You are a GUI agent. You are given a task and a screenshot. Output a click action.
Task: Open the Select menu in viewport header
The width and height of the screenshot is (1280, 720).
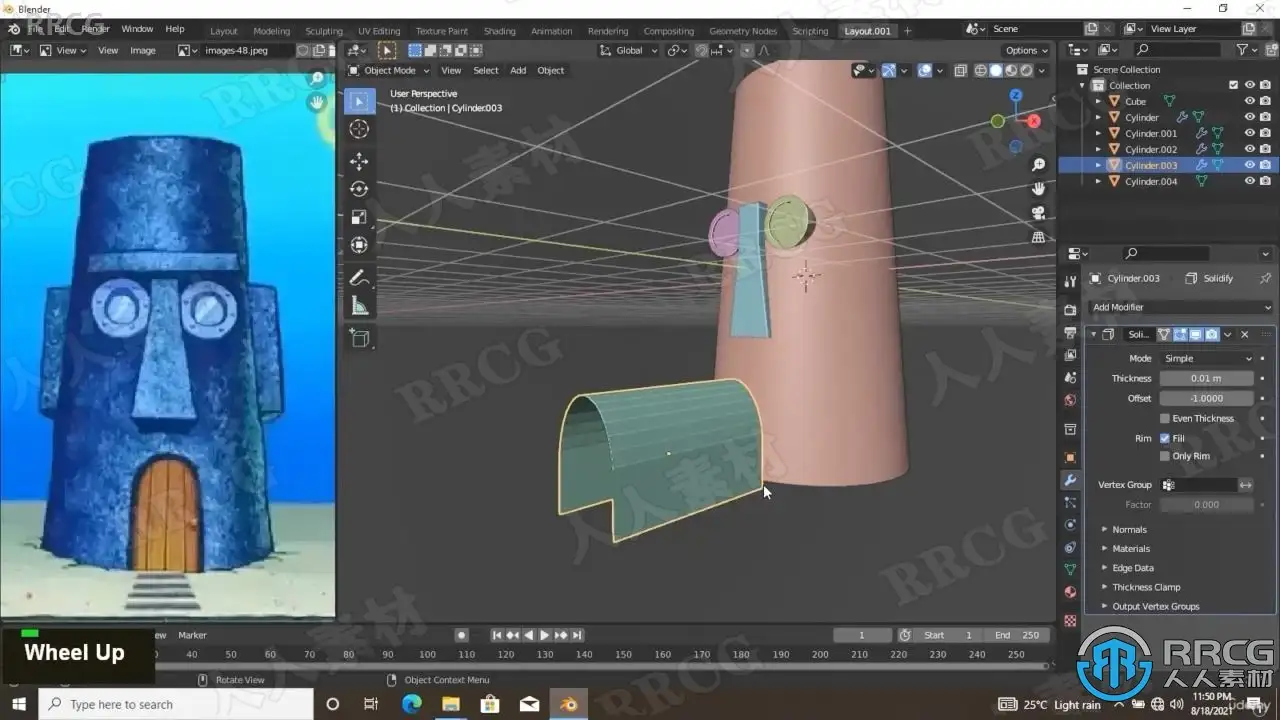pos(486,70)
